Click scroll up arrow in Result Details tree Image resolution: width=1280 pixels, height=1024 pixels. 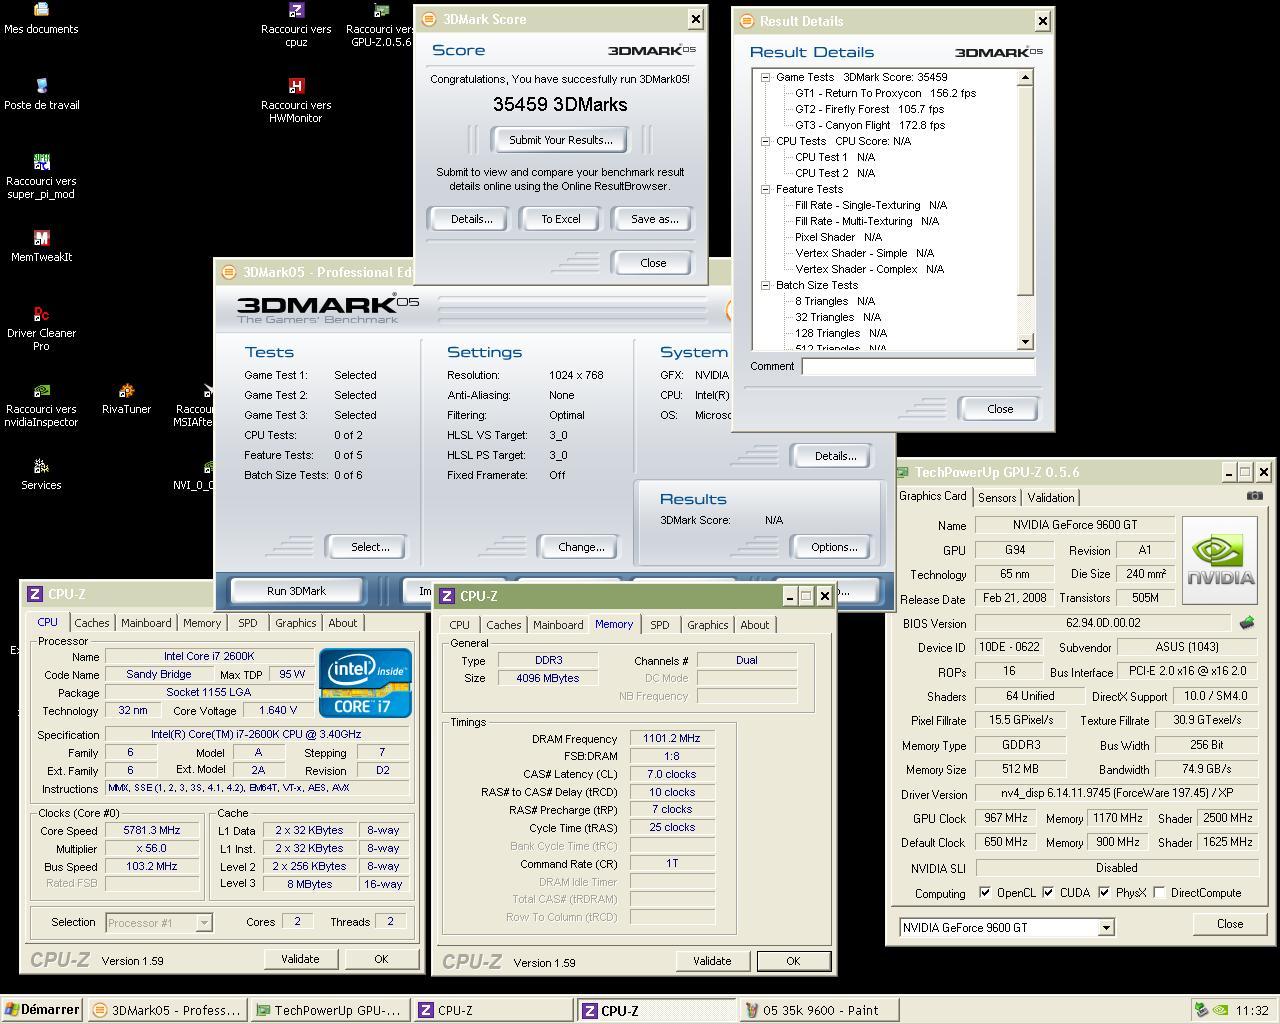[x=1025, y=77]
